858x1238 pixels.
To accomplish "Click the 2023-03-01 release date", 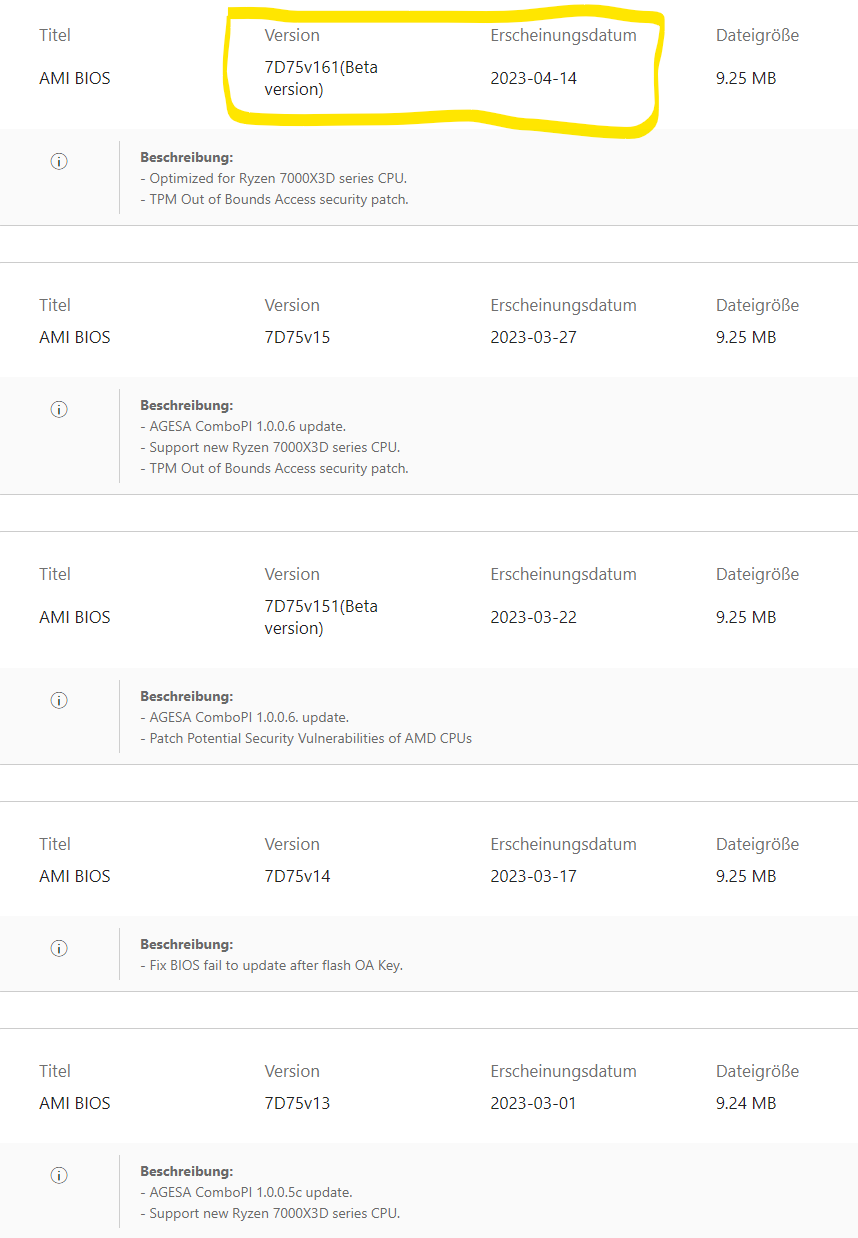I will coord(533,1103).
